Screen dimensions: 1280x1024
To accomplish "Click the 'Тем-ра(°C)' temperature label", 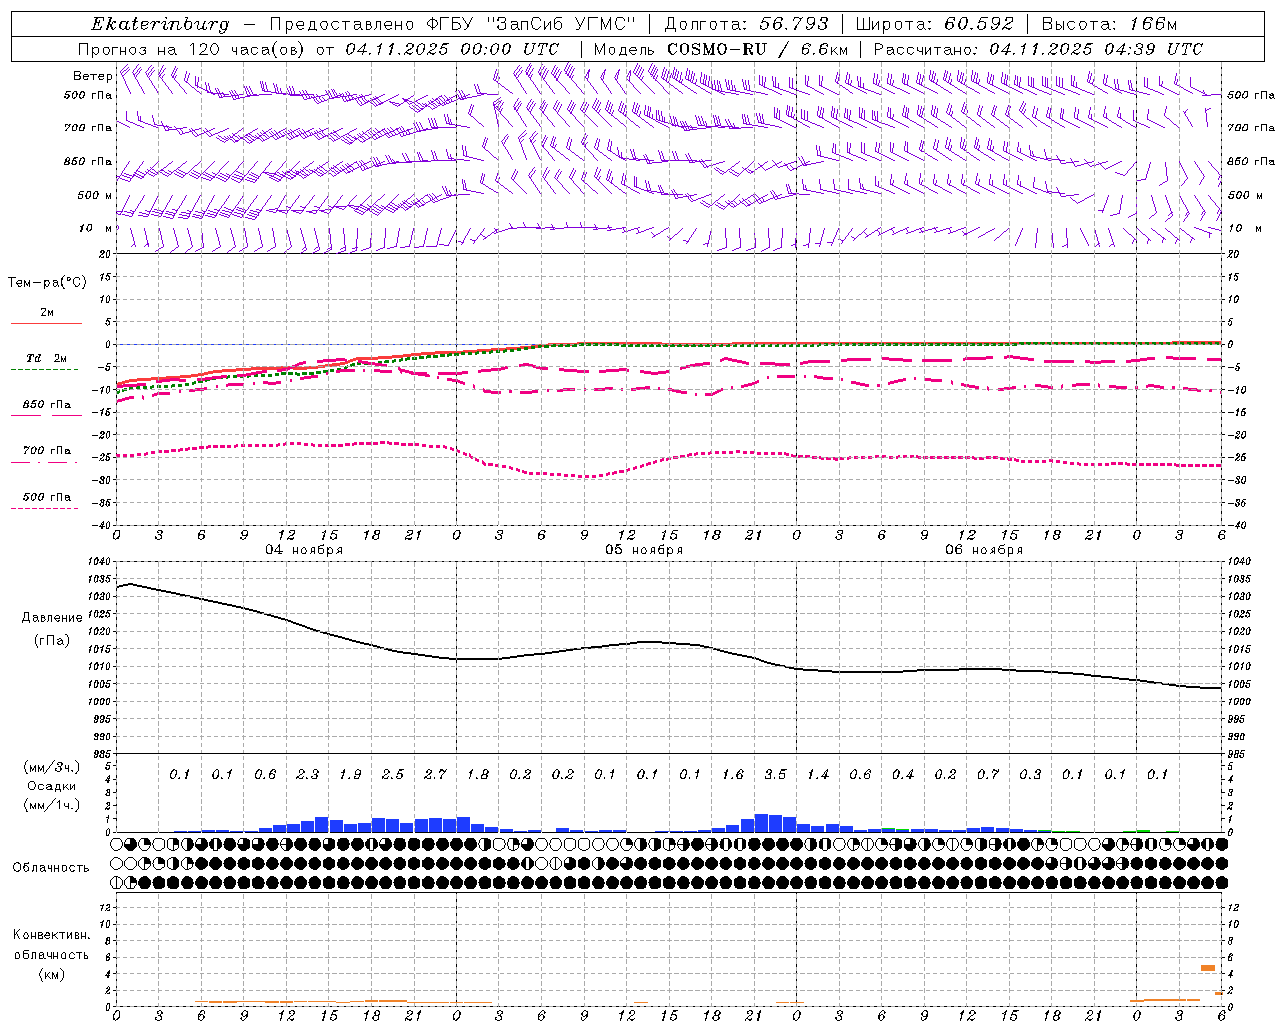I will click(x=47, y=283).
